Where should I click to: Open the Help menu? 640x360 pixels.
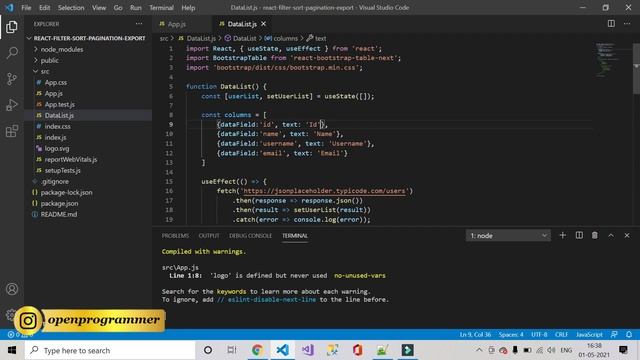(x=188, y=8)
